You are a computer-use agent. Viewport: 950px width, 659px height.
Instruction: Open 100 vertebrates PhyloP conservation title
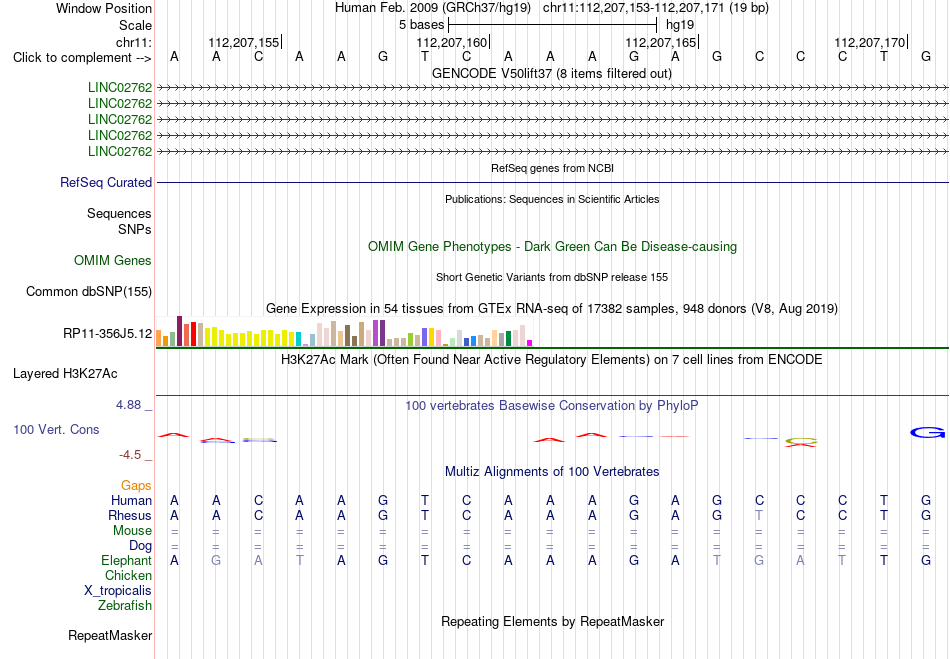coord(552,406)
